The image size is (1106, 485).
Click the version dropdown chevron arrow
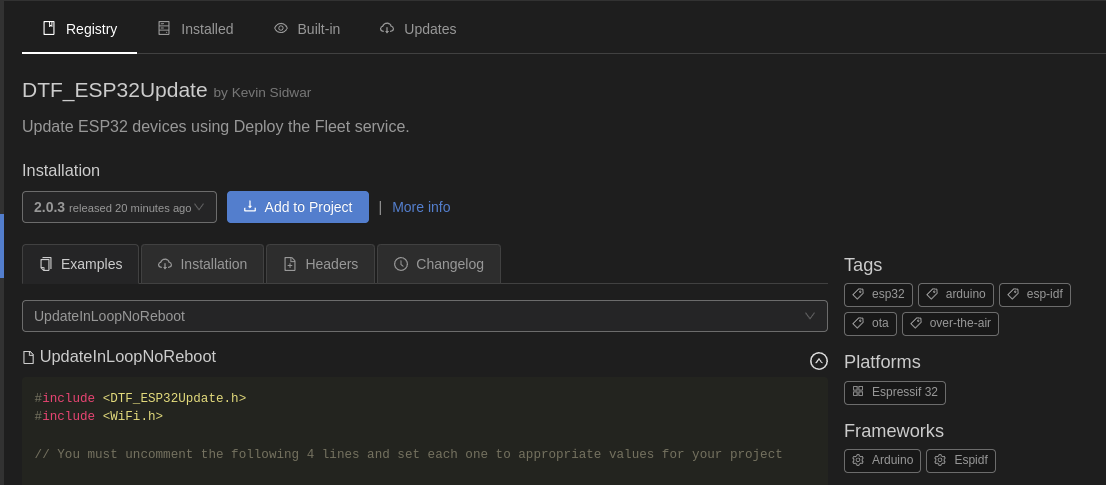200,207
